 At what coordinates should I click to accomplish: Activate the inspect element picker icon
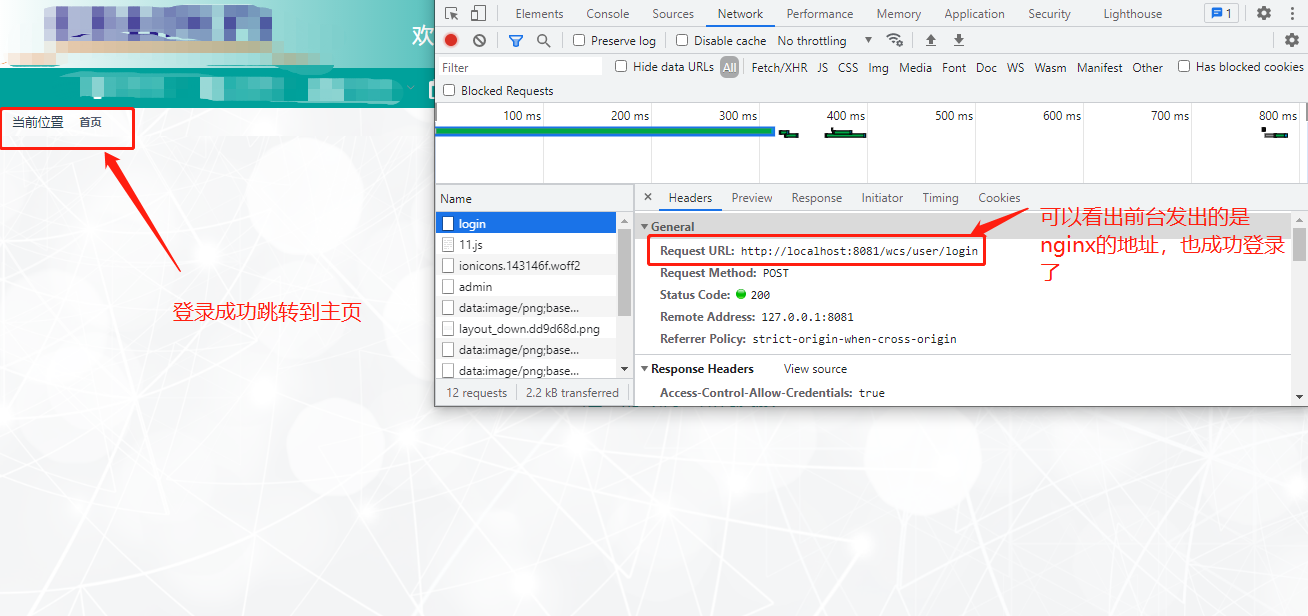coord(452,14)
